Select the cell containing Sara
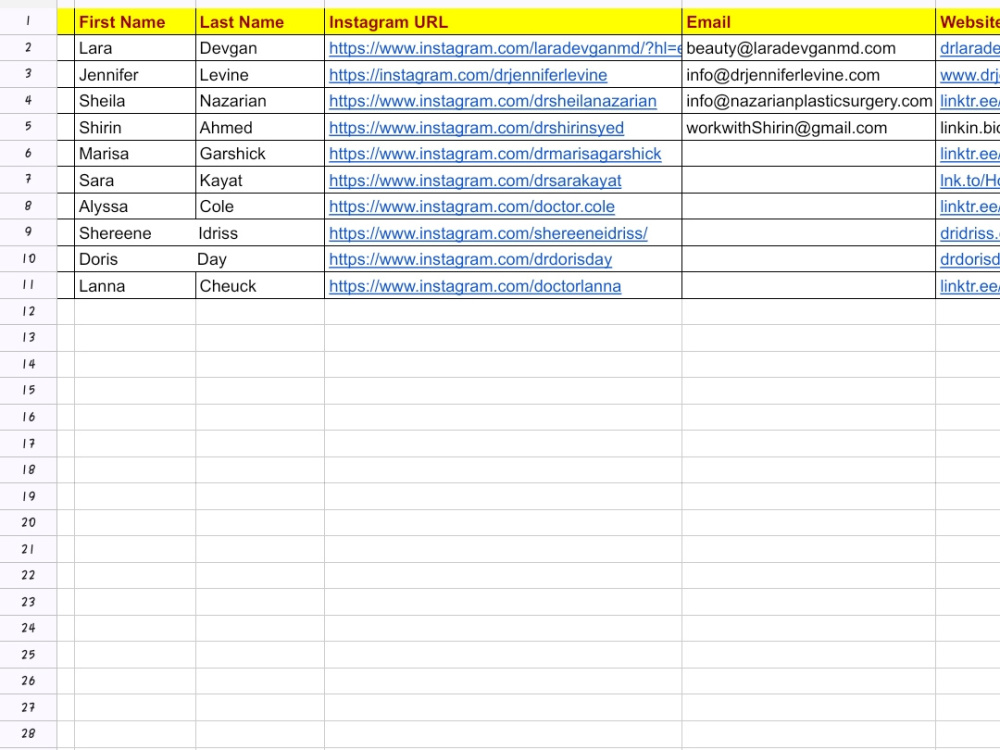The width and height of the screenshot is (1000, 750). click(x=135, y=181)
